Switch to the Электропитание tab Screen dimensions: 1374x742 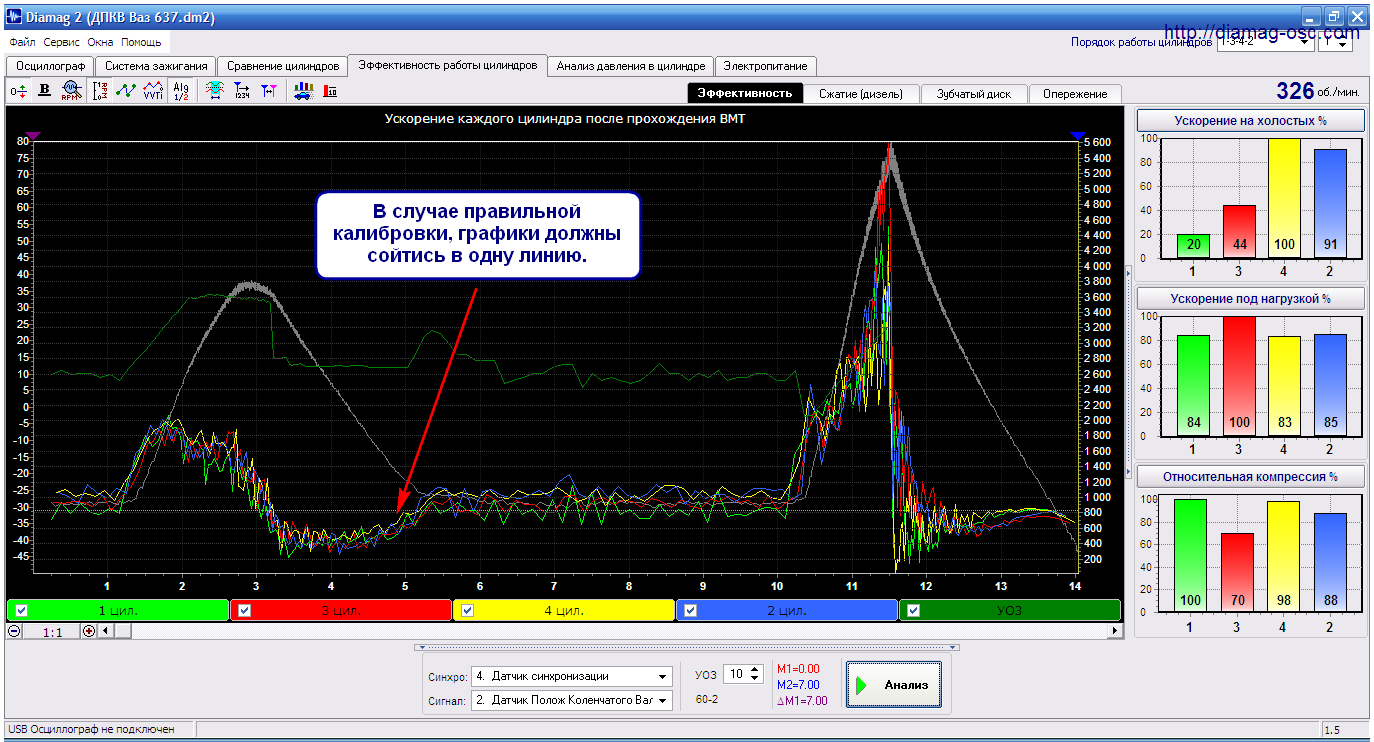766,66
